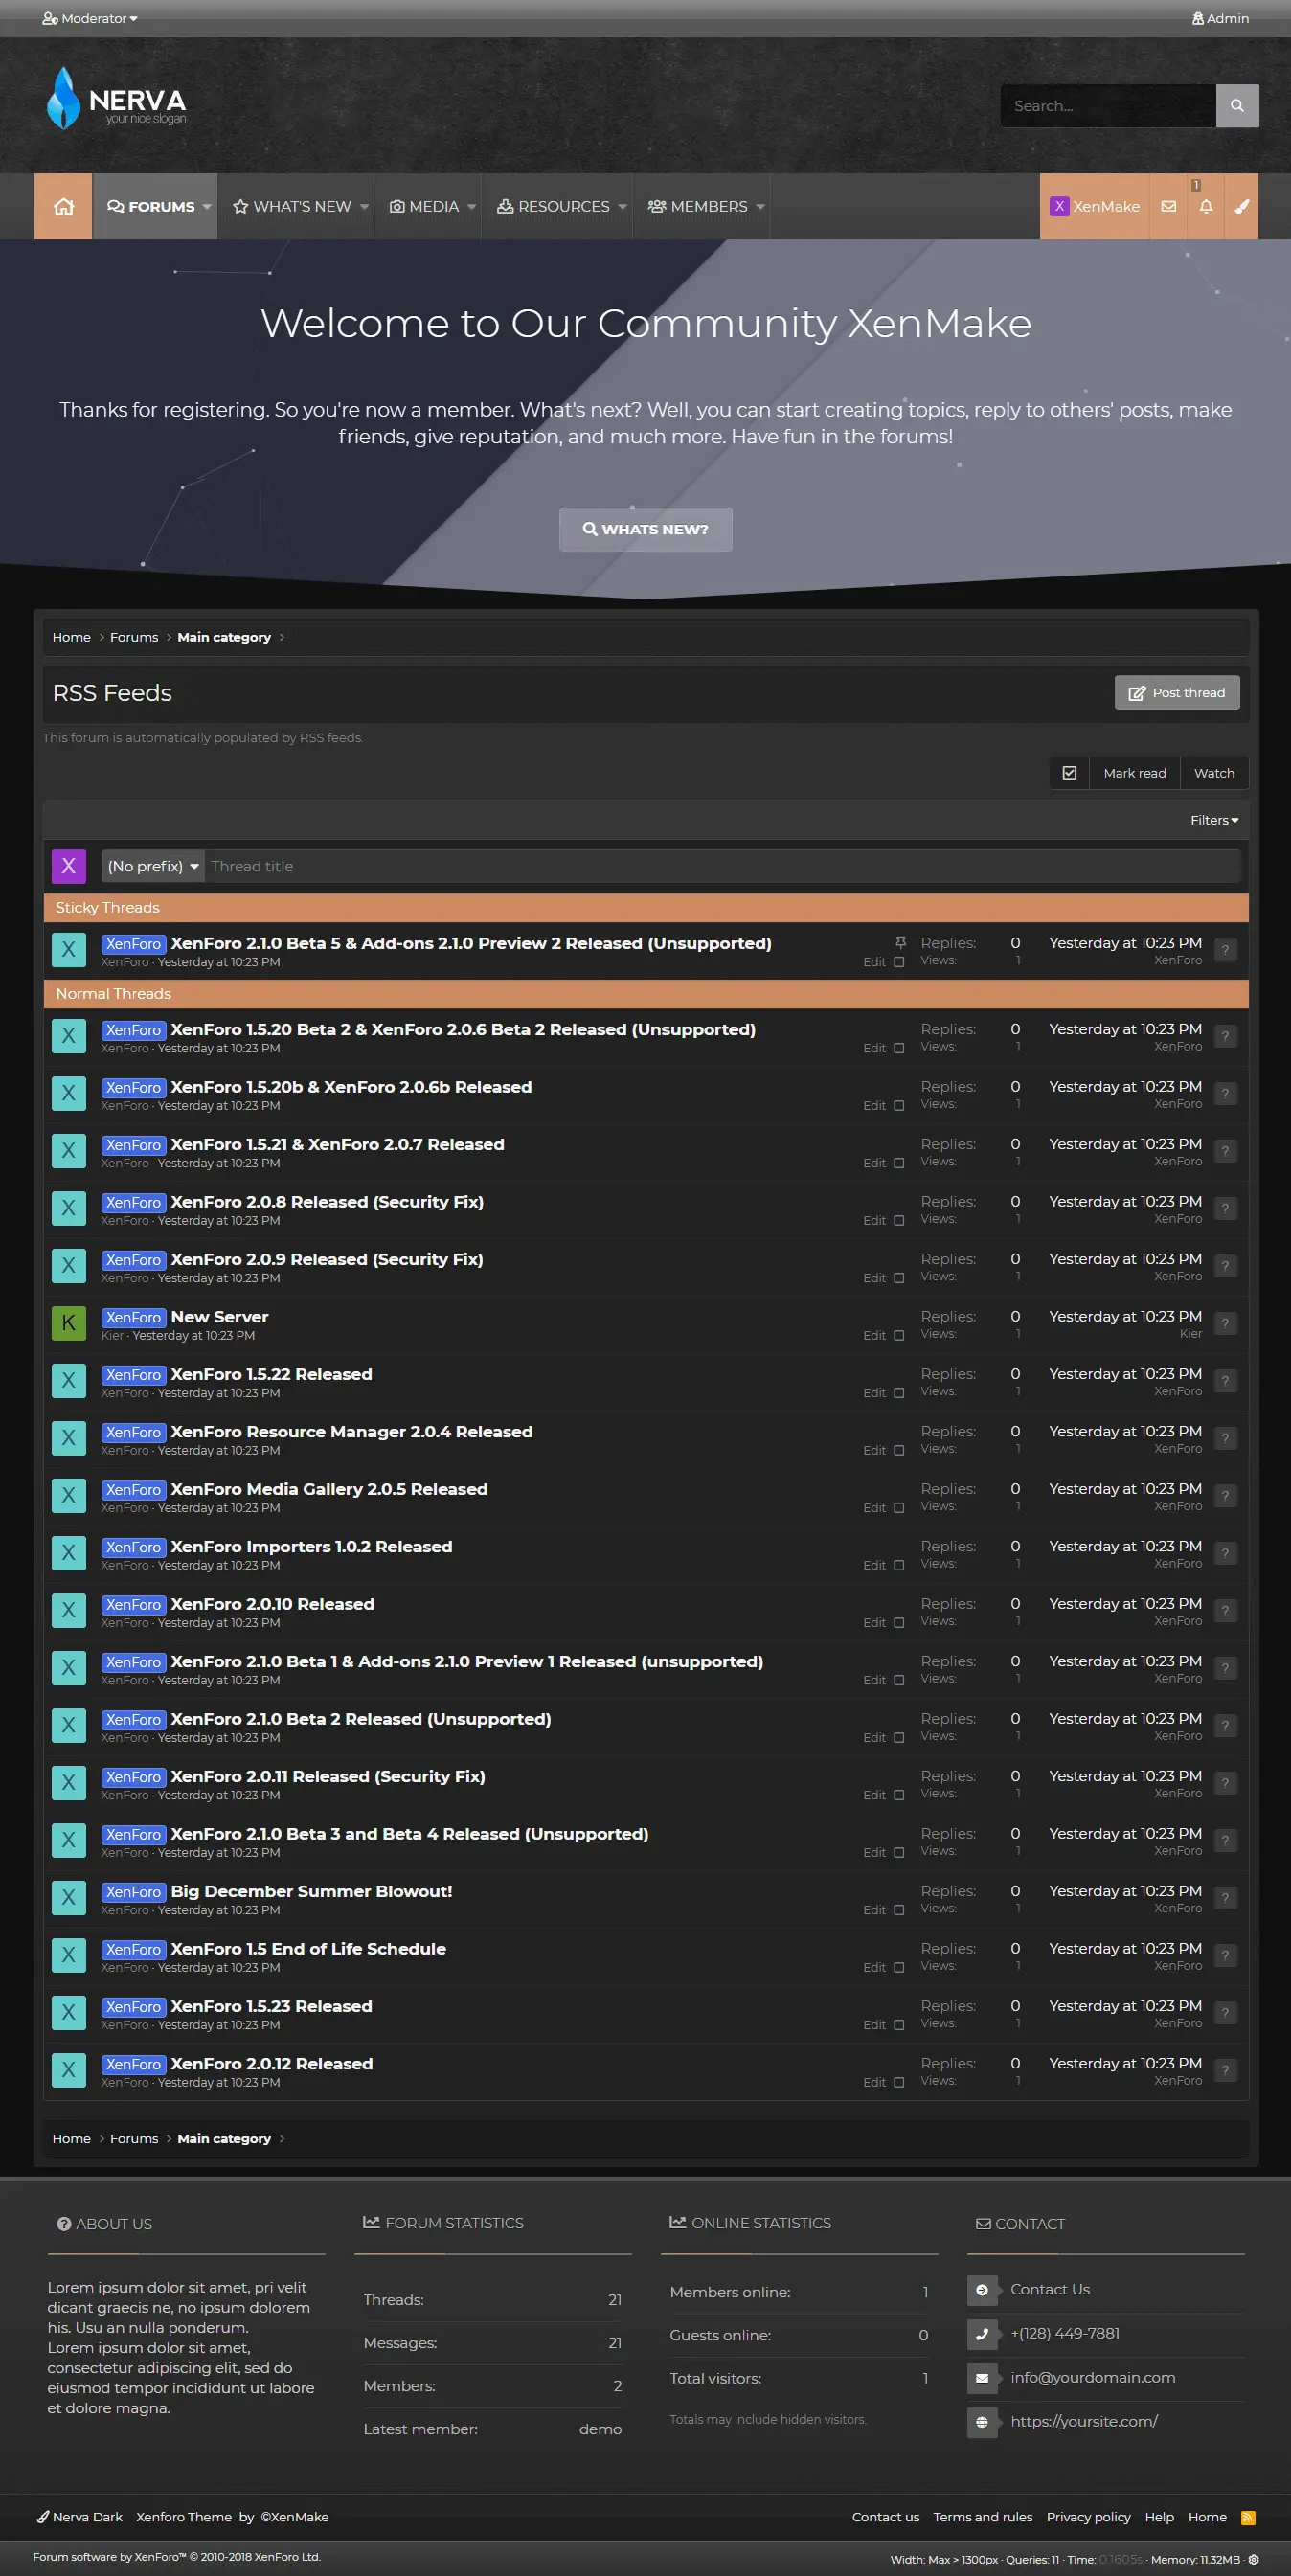Open the RESOURCES tab

point(553,206)
